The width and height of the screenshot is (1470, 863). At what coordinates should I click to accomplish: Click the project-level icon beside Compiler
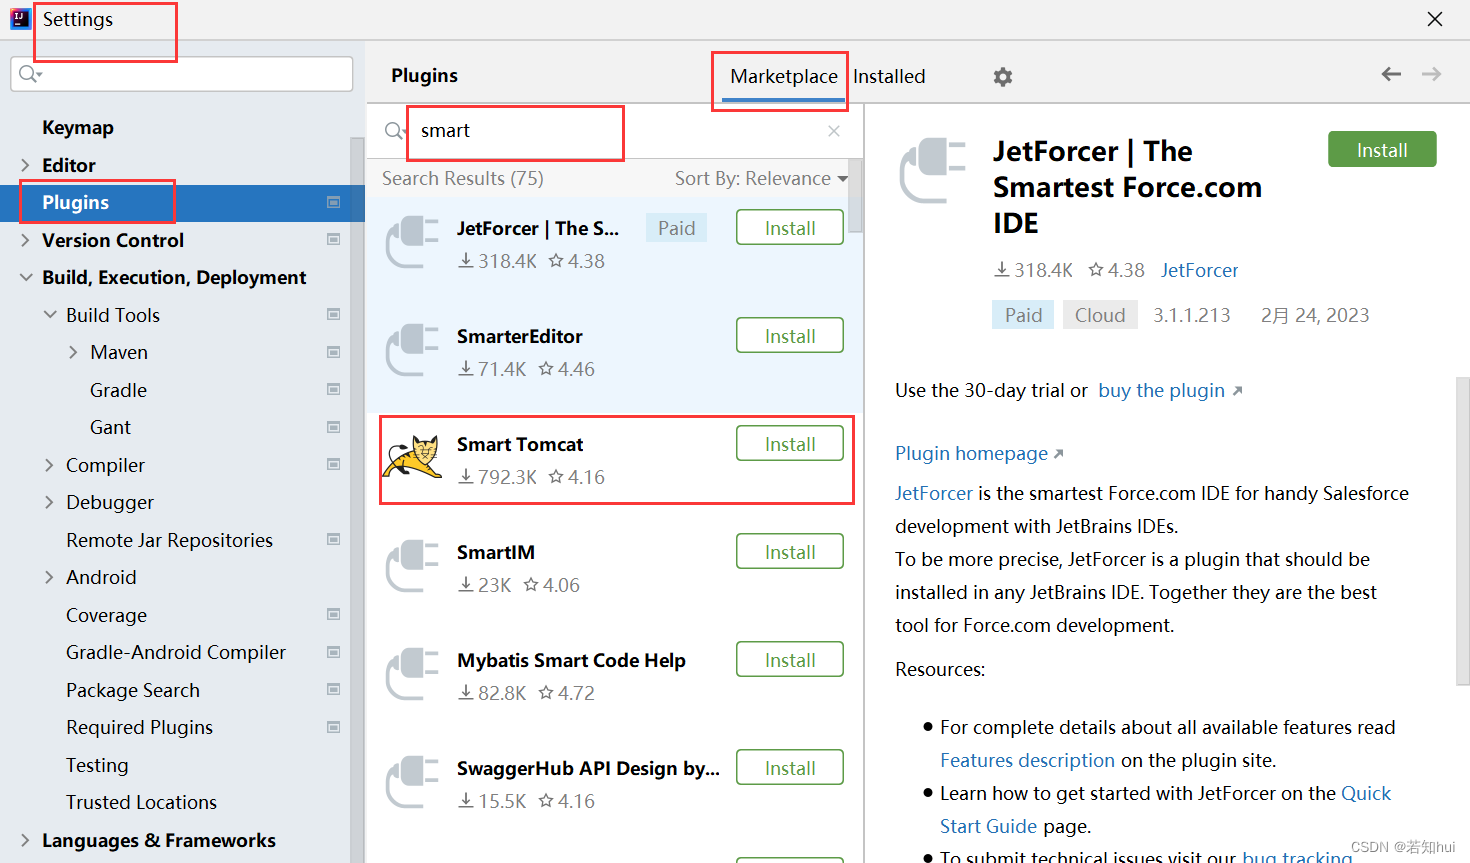pyautogui.click(x=334, y=465)
